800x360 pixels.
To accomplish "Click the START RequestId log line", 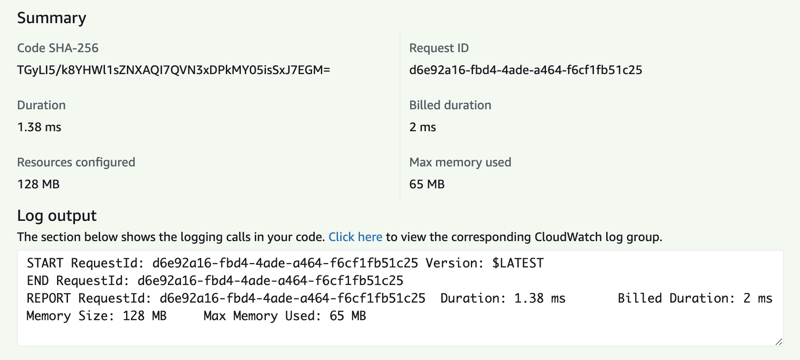I will (285, 264).
